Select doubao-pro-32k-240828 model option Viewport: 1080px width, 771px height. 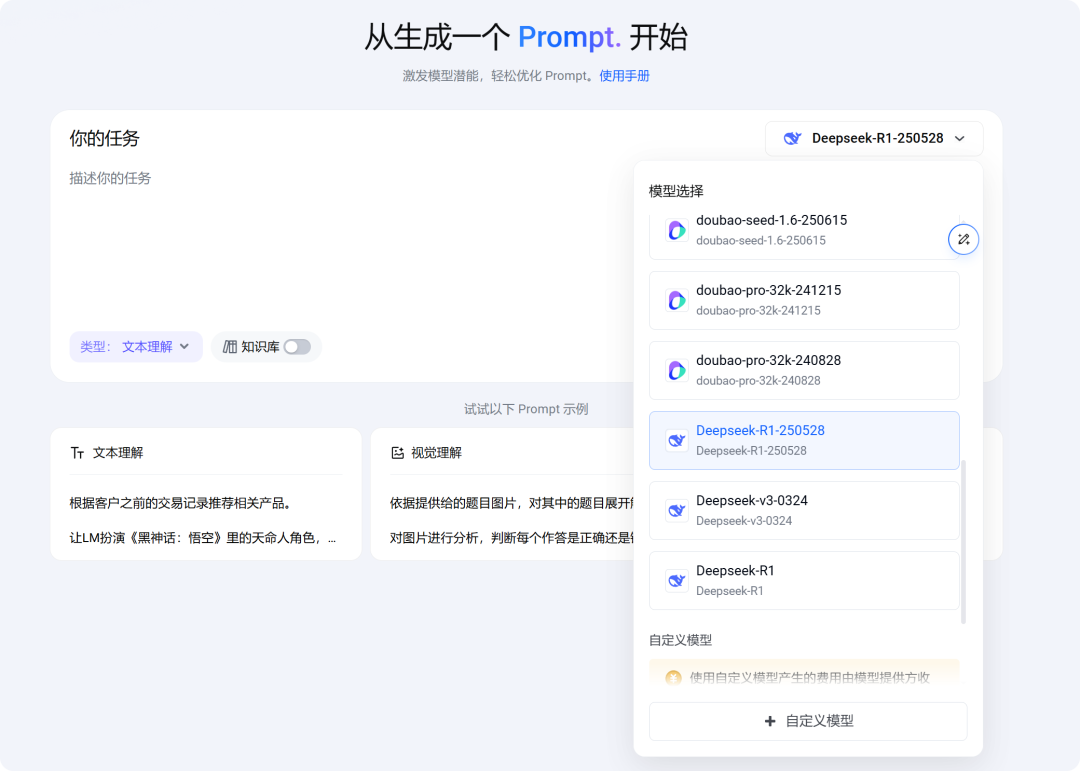(804, 371)
